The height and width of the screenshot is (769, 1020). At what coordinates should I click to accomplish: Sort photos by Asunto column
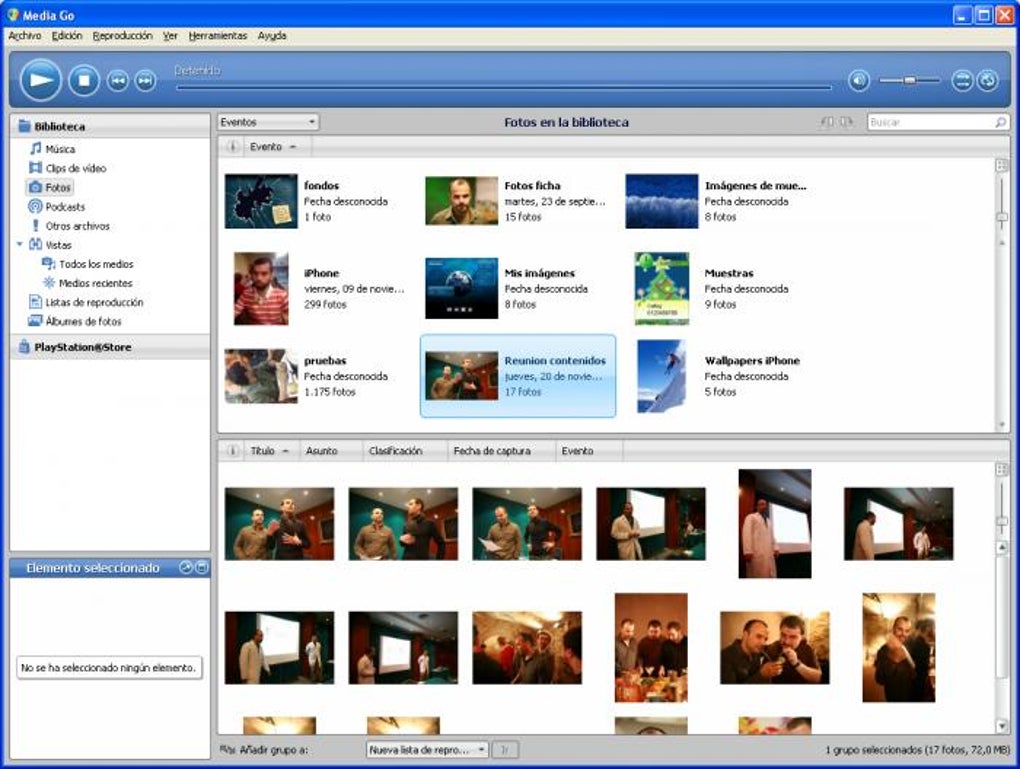[330, 451]
